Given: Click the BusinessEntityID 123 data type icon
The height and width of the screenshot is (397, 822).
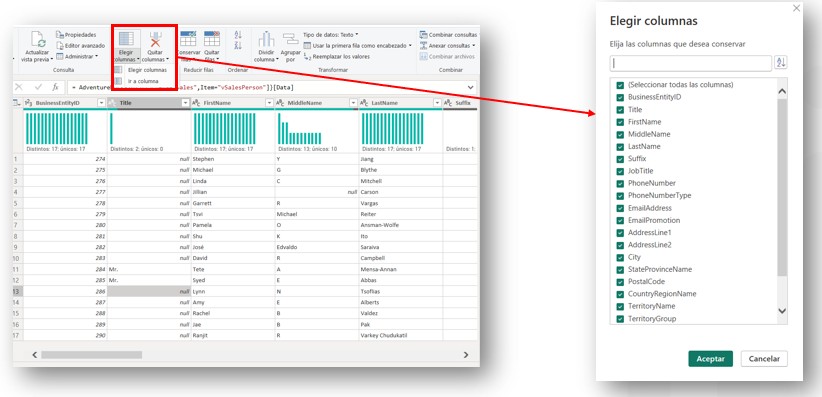Looking at the screenshot, I should pos(29,103).
